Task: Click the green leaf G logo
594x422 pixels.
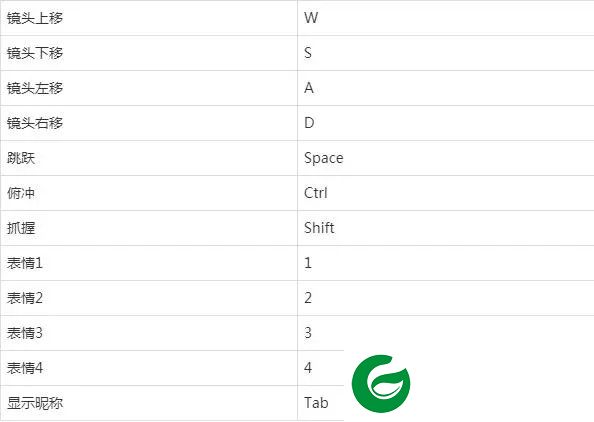Action: pyautogui.click(x=381, y=383)
